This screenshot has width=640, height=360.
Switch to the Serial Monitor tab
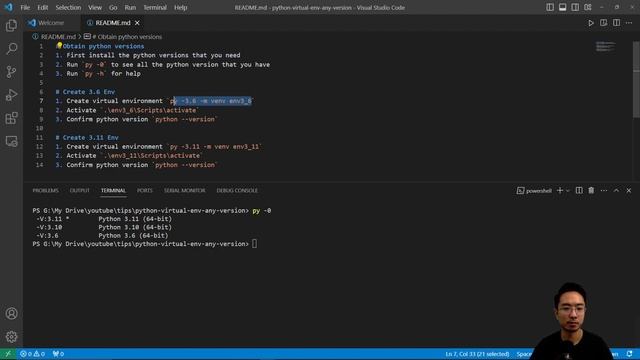click(184, 191)
